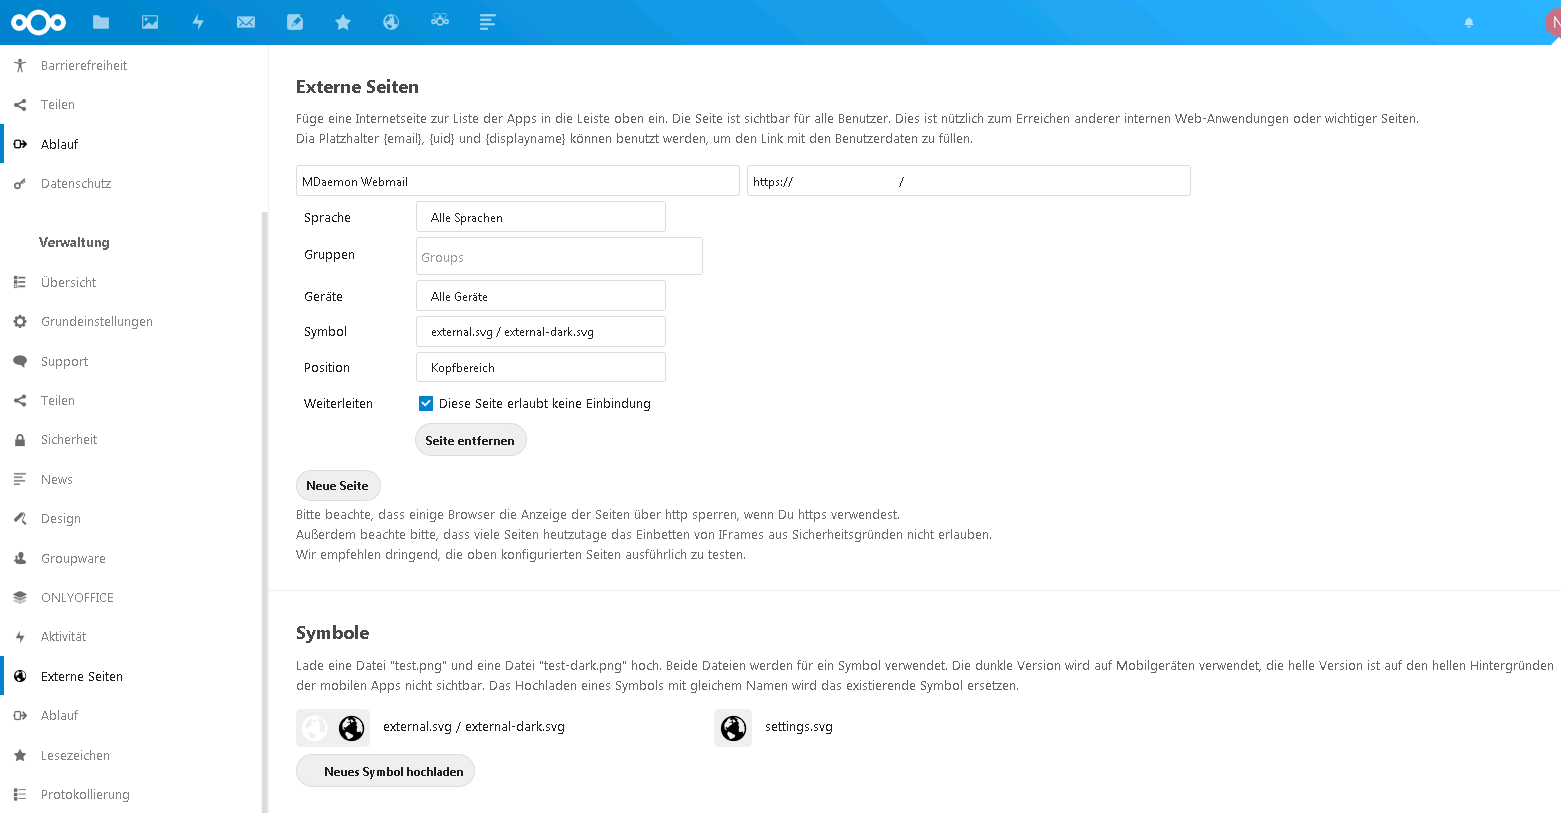Open the globe external site in header
The image size is (1561, 813).
[391, 22]
